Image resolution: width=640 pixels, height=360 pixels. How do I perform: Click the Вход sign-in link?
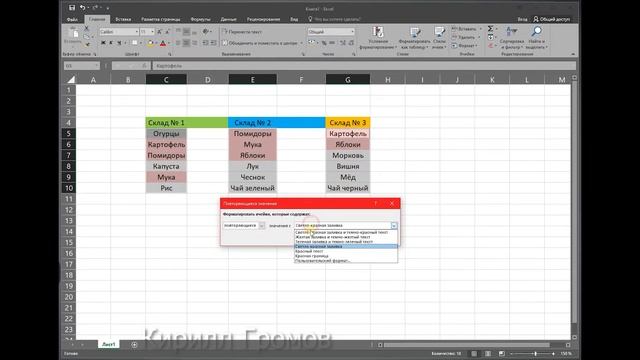pyautogui.click(x=522, y=19)
